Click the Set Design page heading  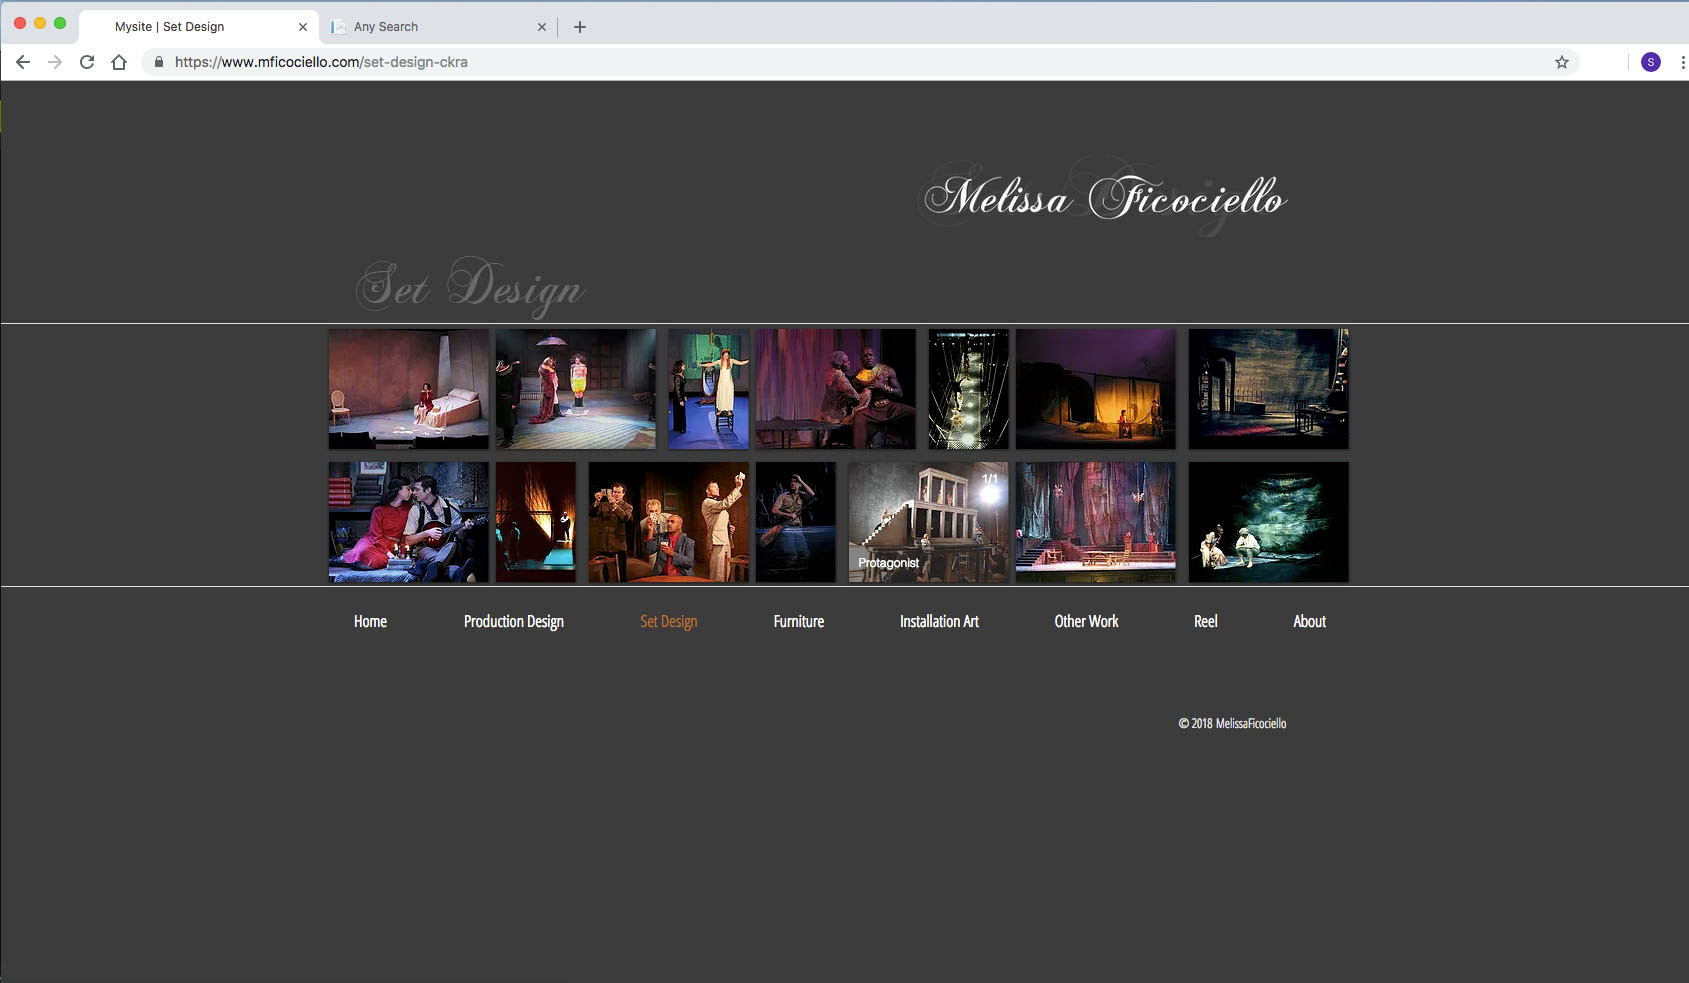tap(470, 286)
